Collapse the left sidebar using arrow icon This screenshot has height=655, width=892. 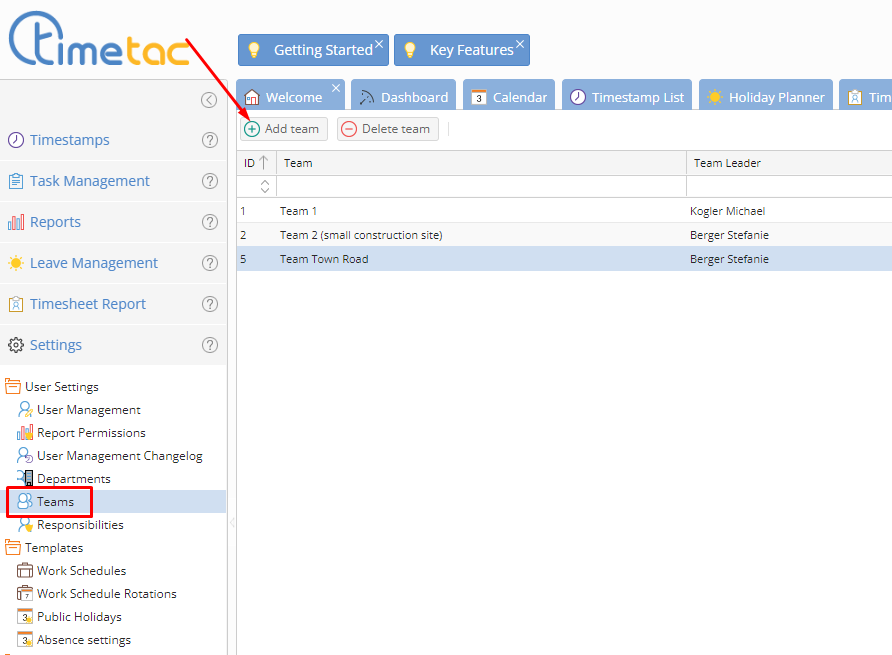point(208,99)
